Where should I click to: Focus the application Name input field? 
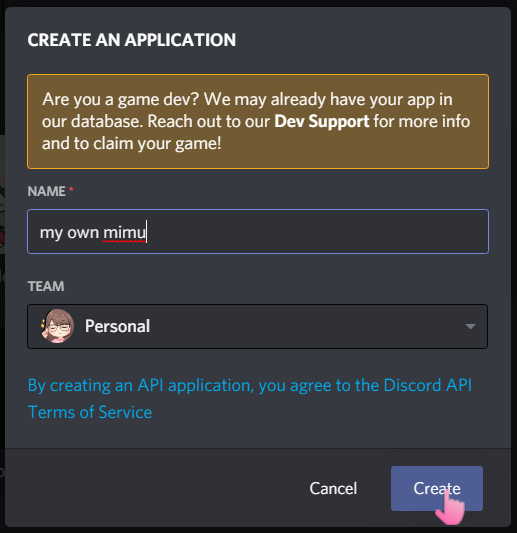pyautogui.click(x=258, y=231)
